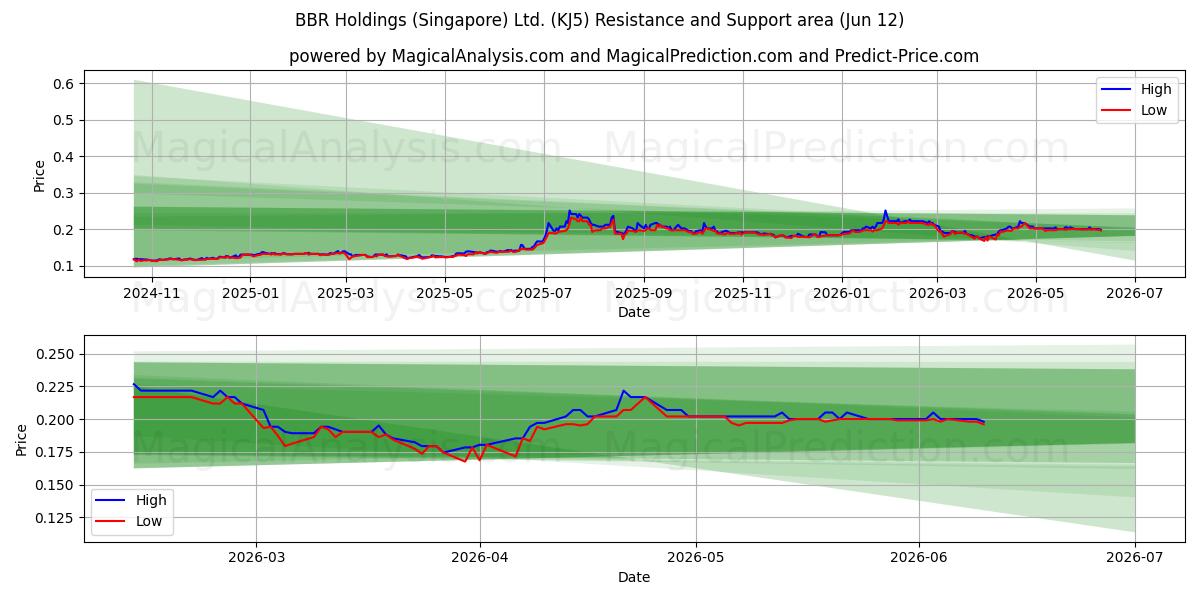Click the '0.200' value on the bottom y-axis

(x=56, y=420)
